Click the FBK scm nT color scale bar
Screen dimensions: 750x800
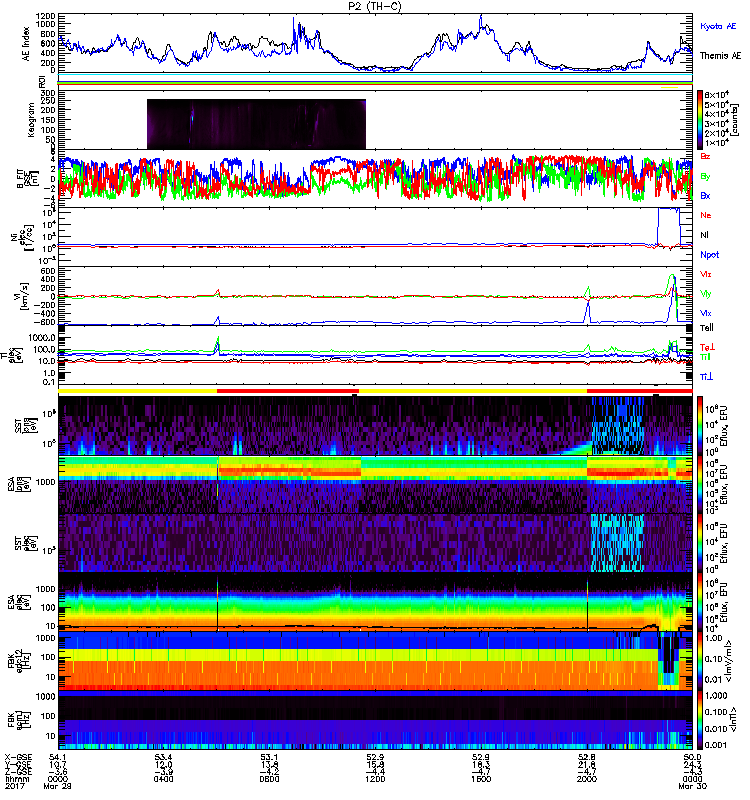click(x=700, y=720)
